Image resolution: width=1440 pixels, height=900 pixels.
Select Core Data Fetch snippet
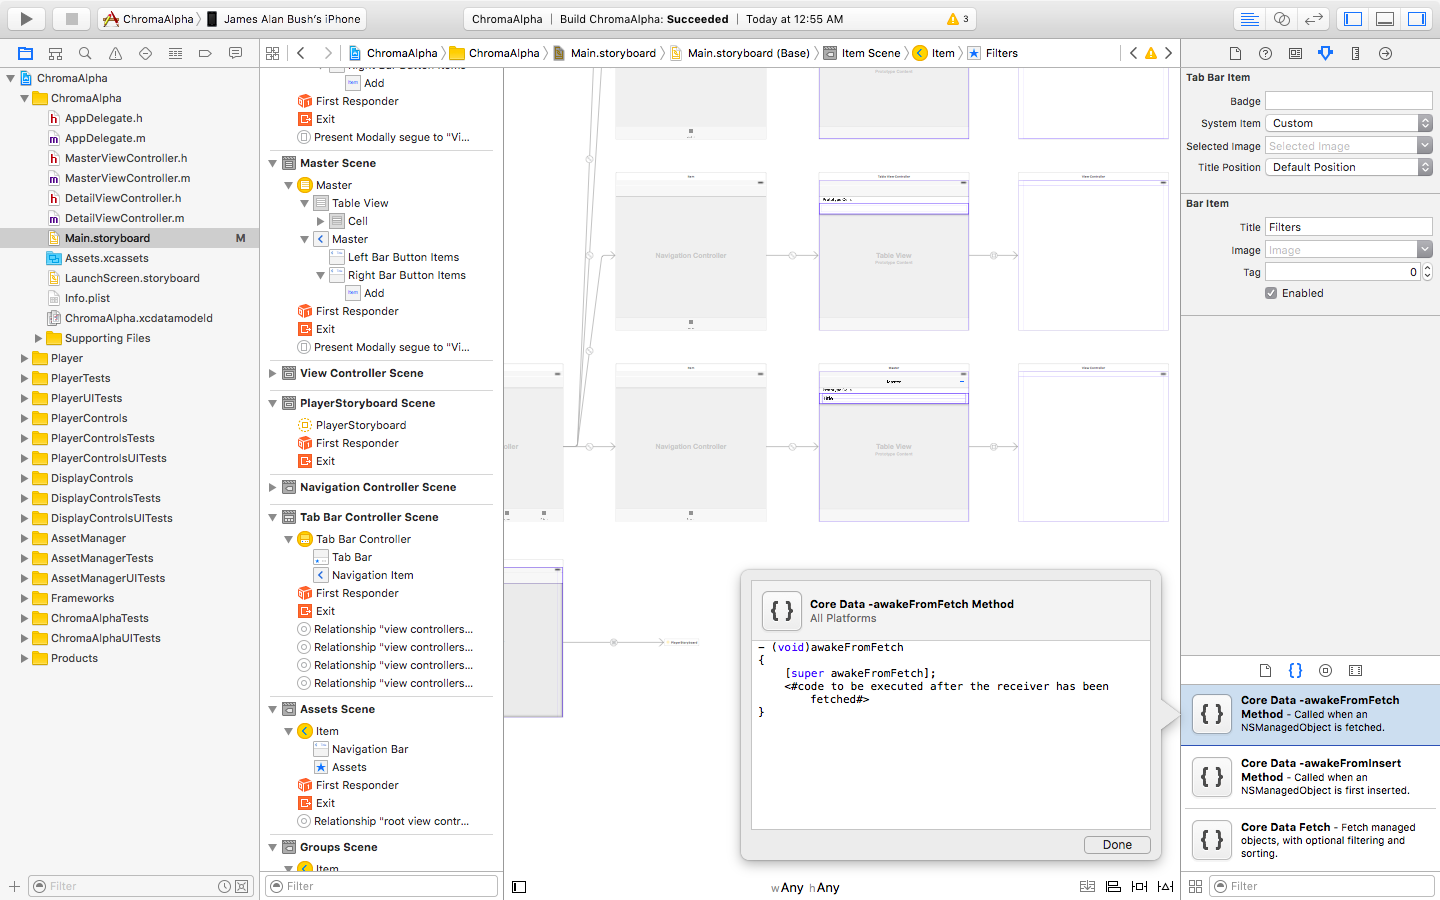tap(1311, 840)
